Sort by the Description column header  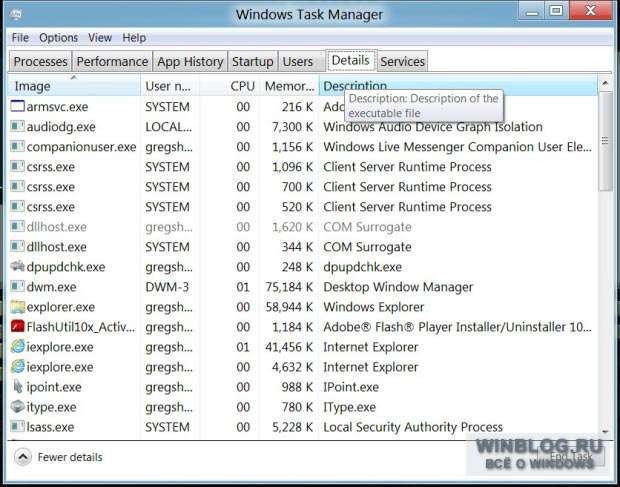pyautogui.click(x=458, y=85)
